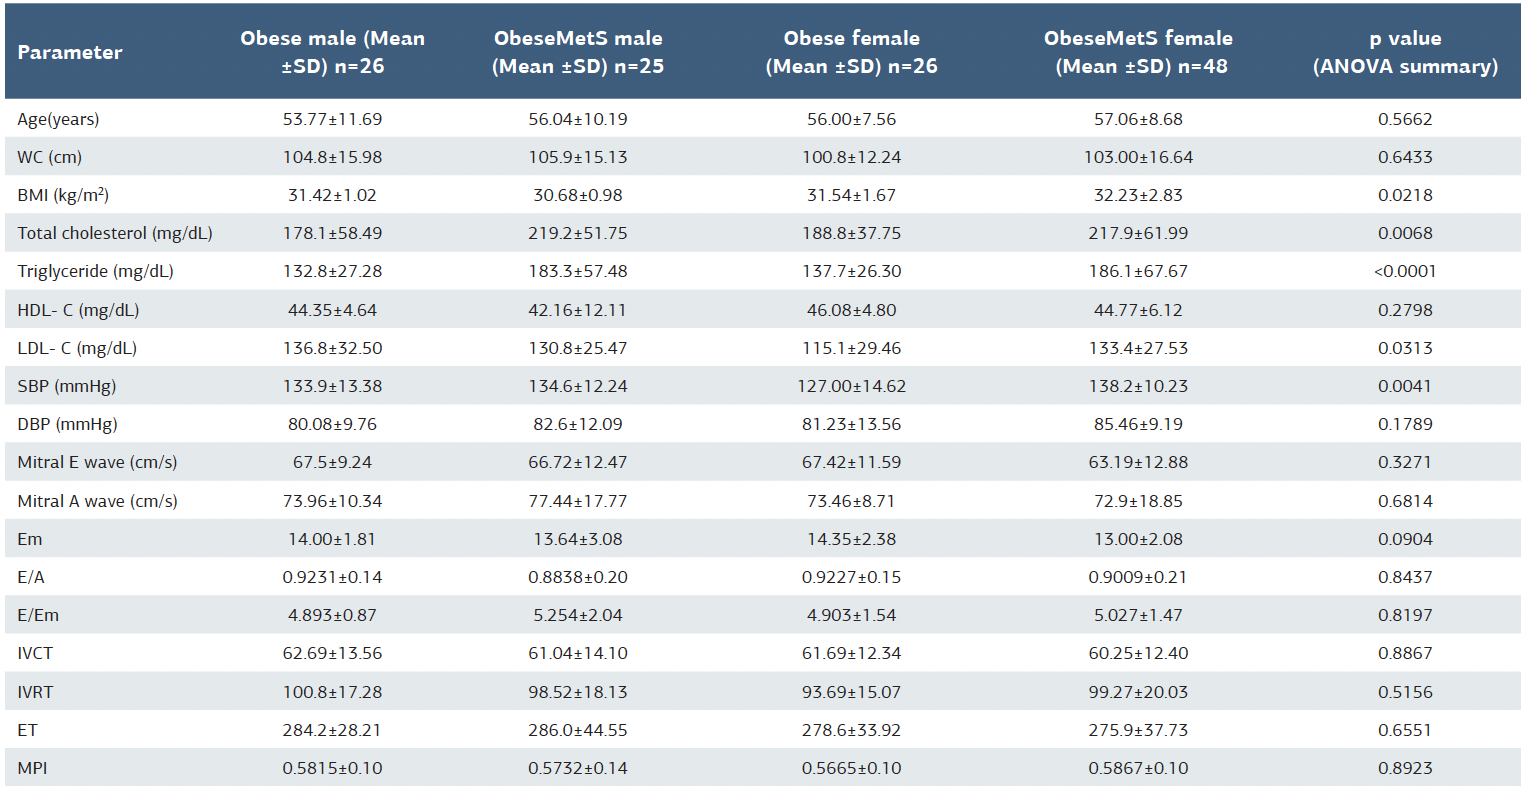Select the Total cholesterol (mg/dL) label
The width and height of the screenshot is (1524, 786).
click(x=115, y=233)
